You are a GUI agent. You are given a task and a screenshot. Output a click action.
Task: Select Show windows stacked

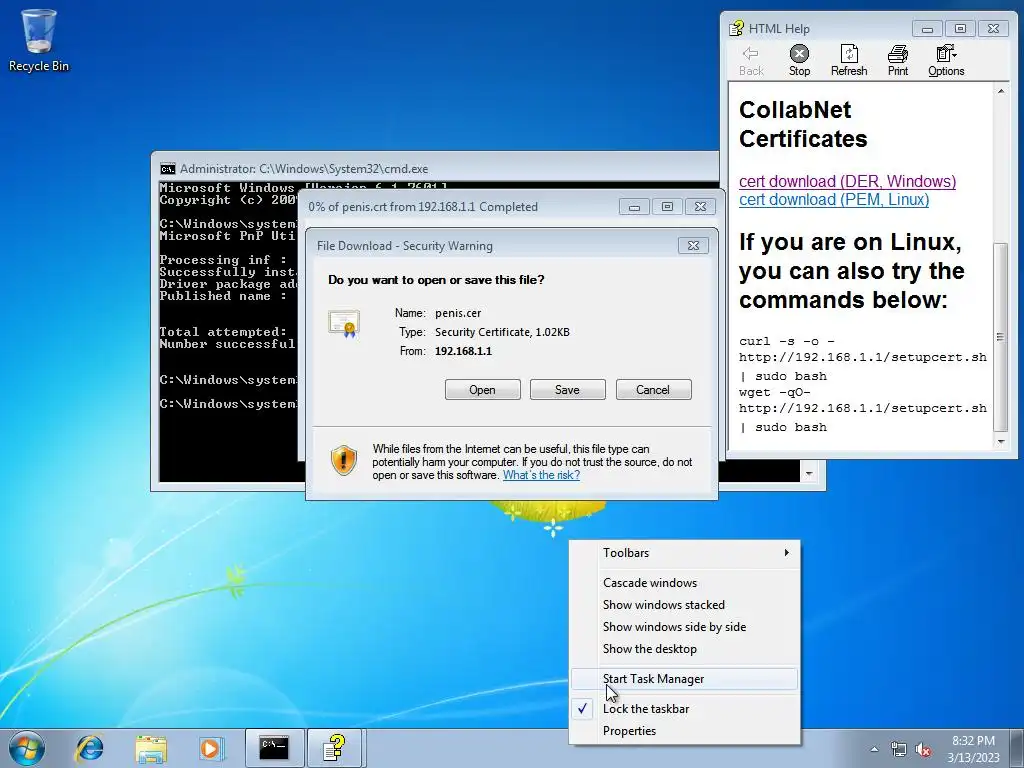[x=685, y=605]
